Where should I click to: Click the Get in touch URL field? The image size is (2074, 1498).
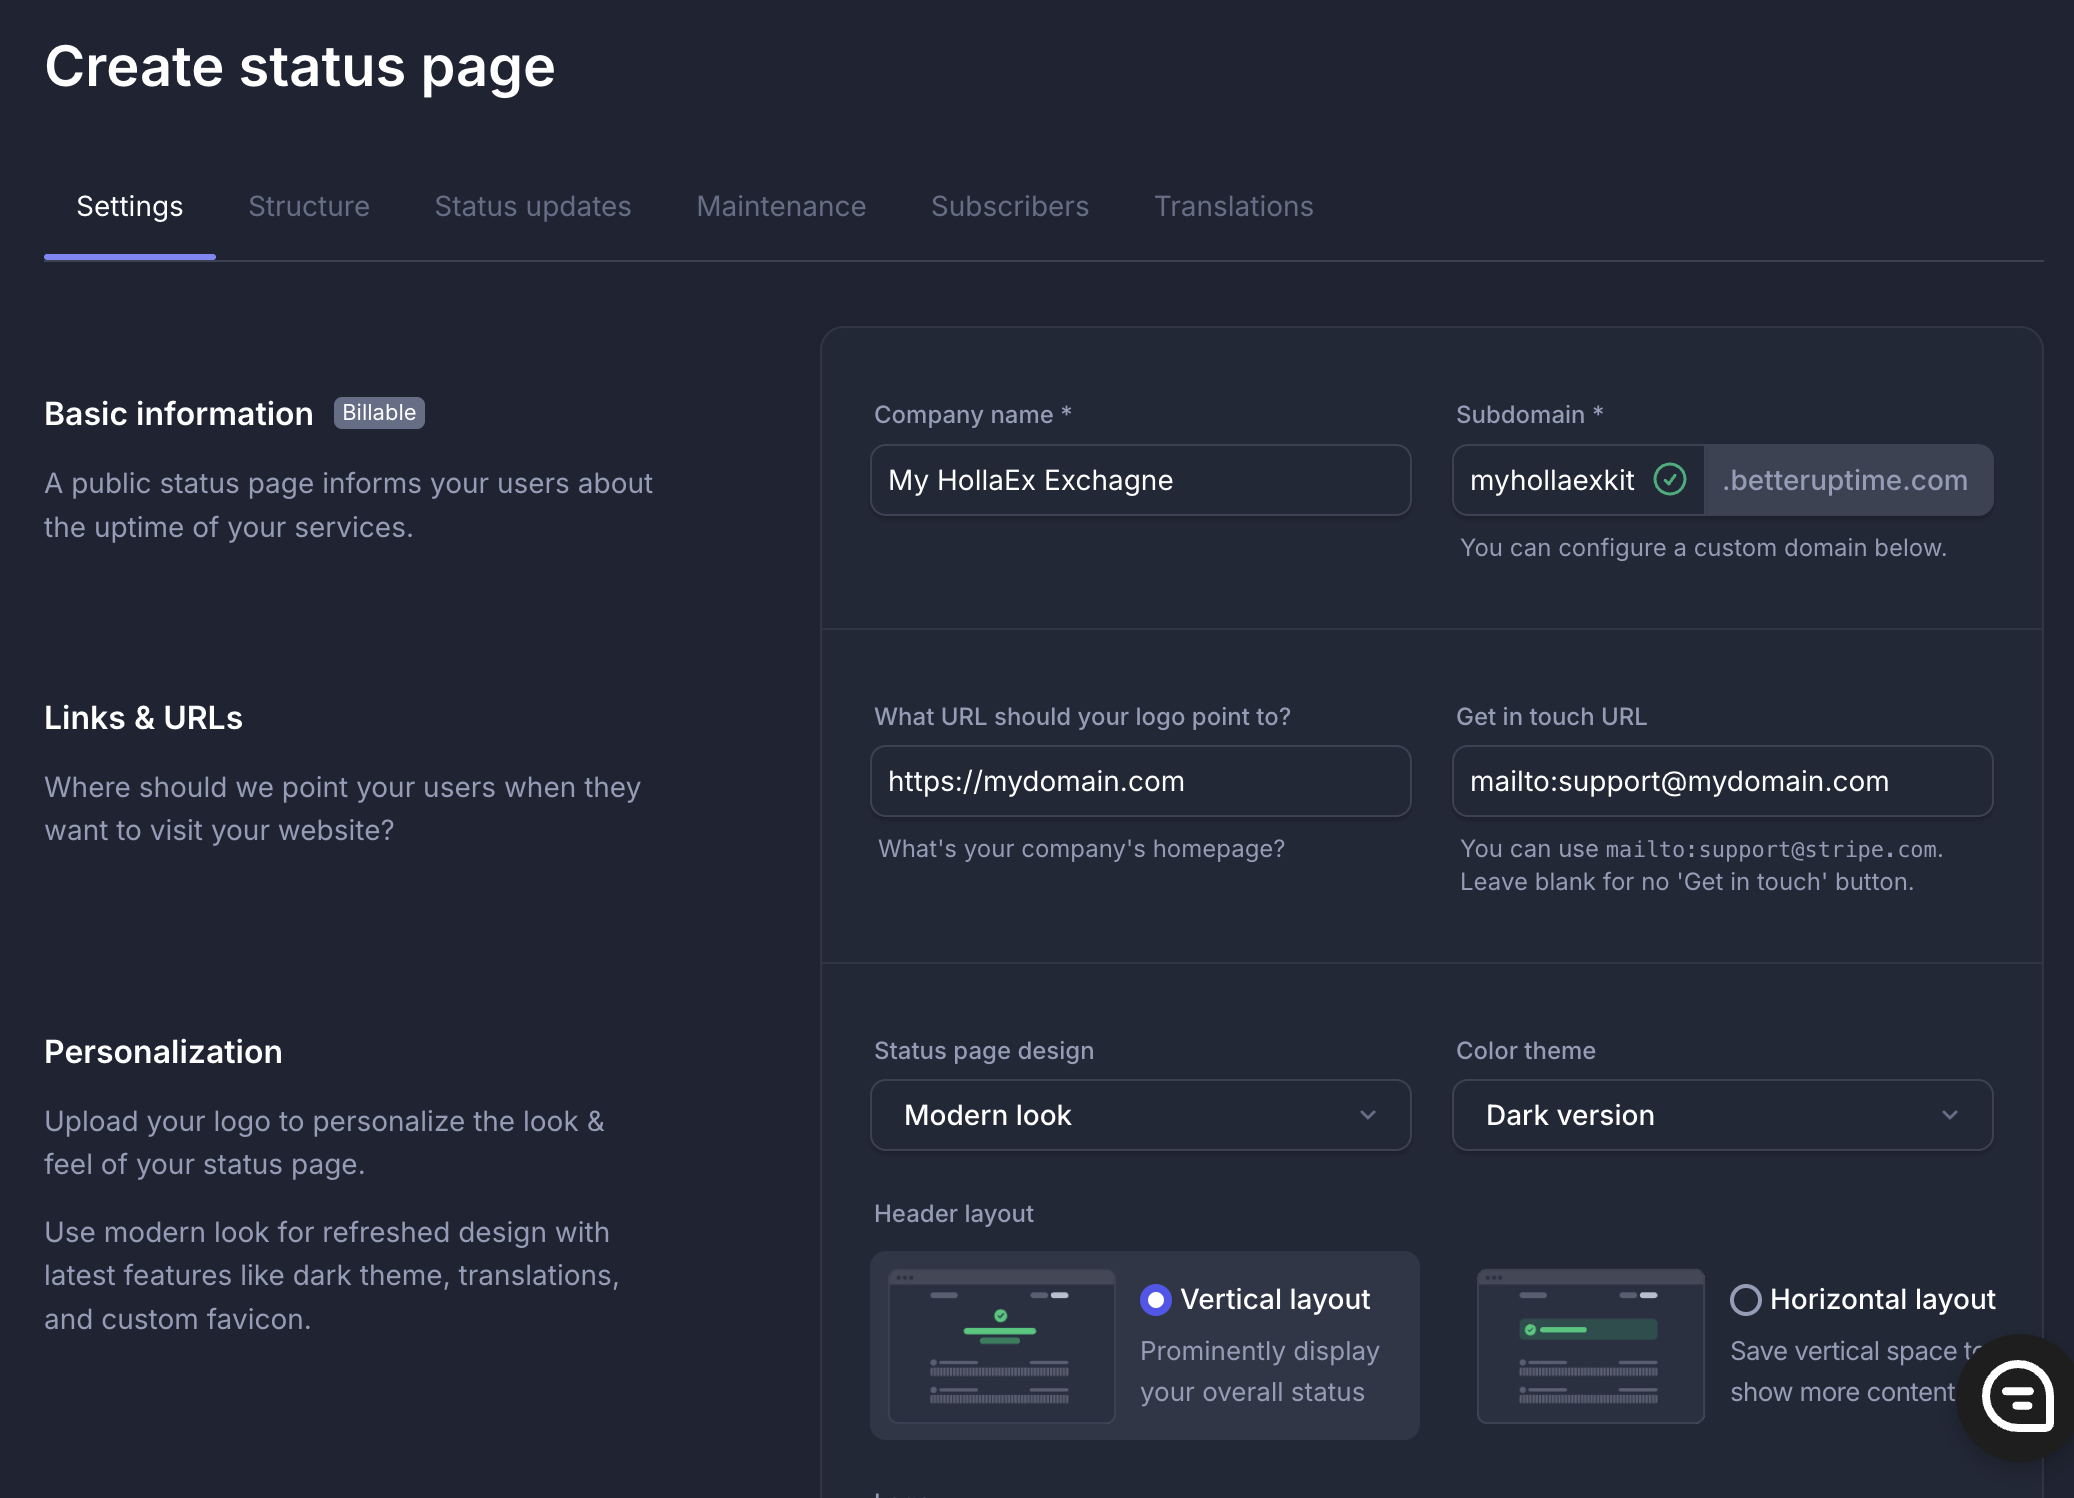point(1722,781)
